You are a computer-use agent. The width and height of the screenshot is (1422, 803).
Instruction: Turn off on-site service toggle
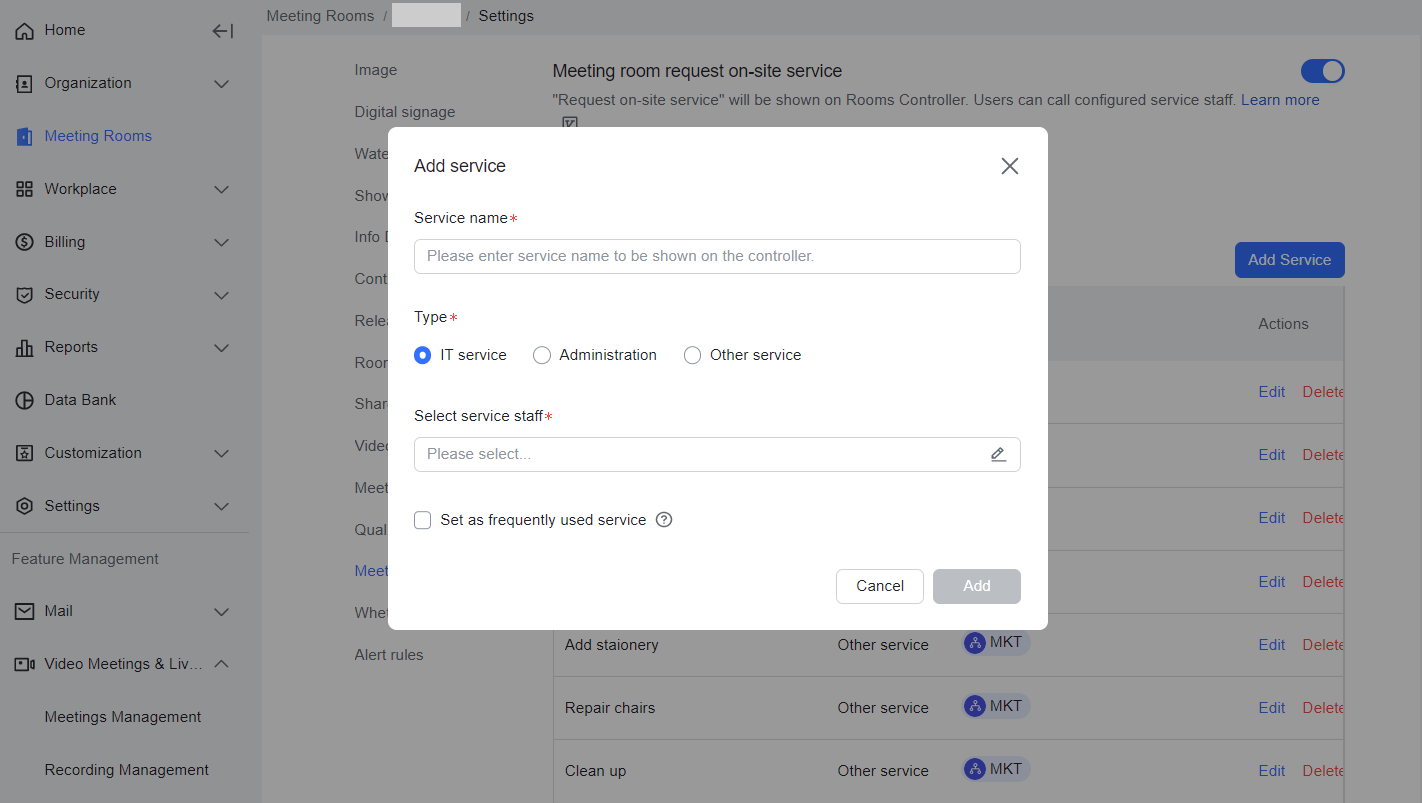pos(1322,71)
